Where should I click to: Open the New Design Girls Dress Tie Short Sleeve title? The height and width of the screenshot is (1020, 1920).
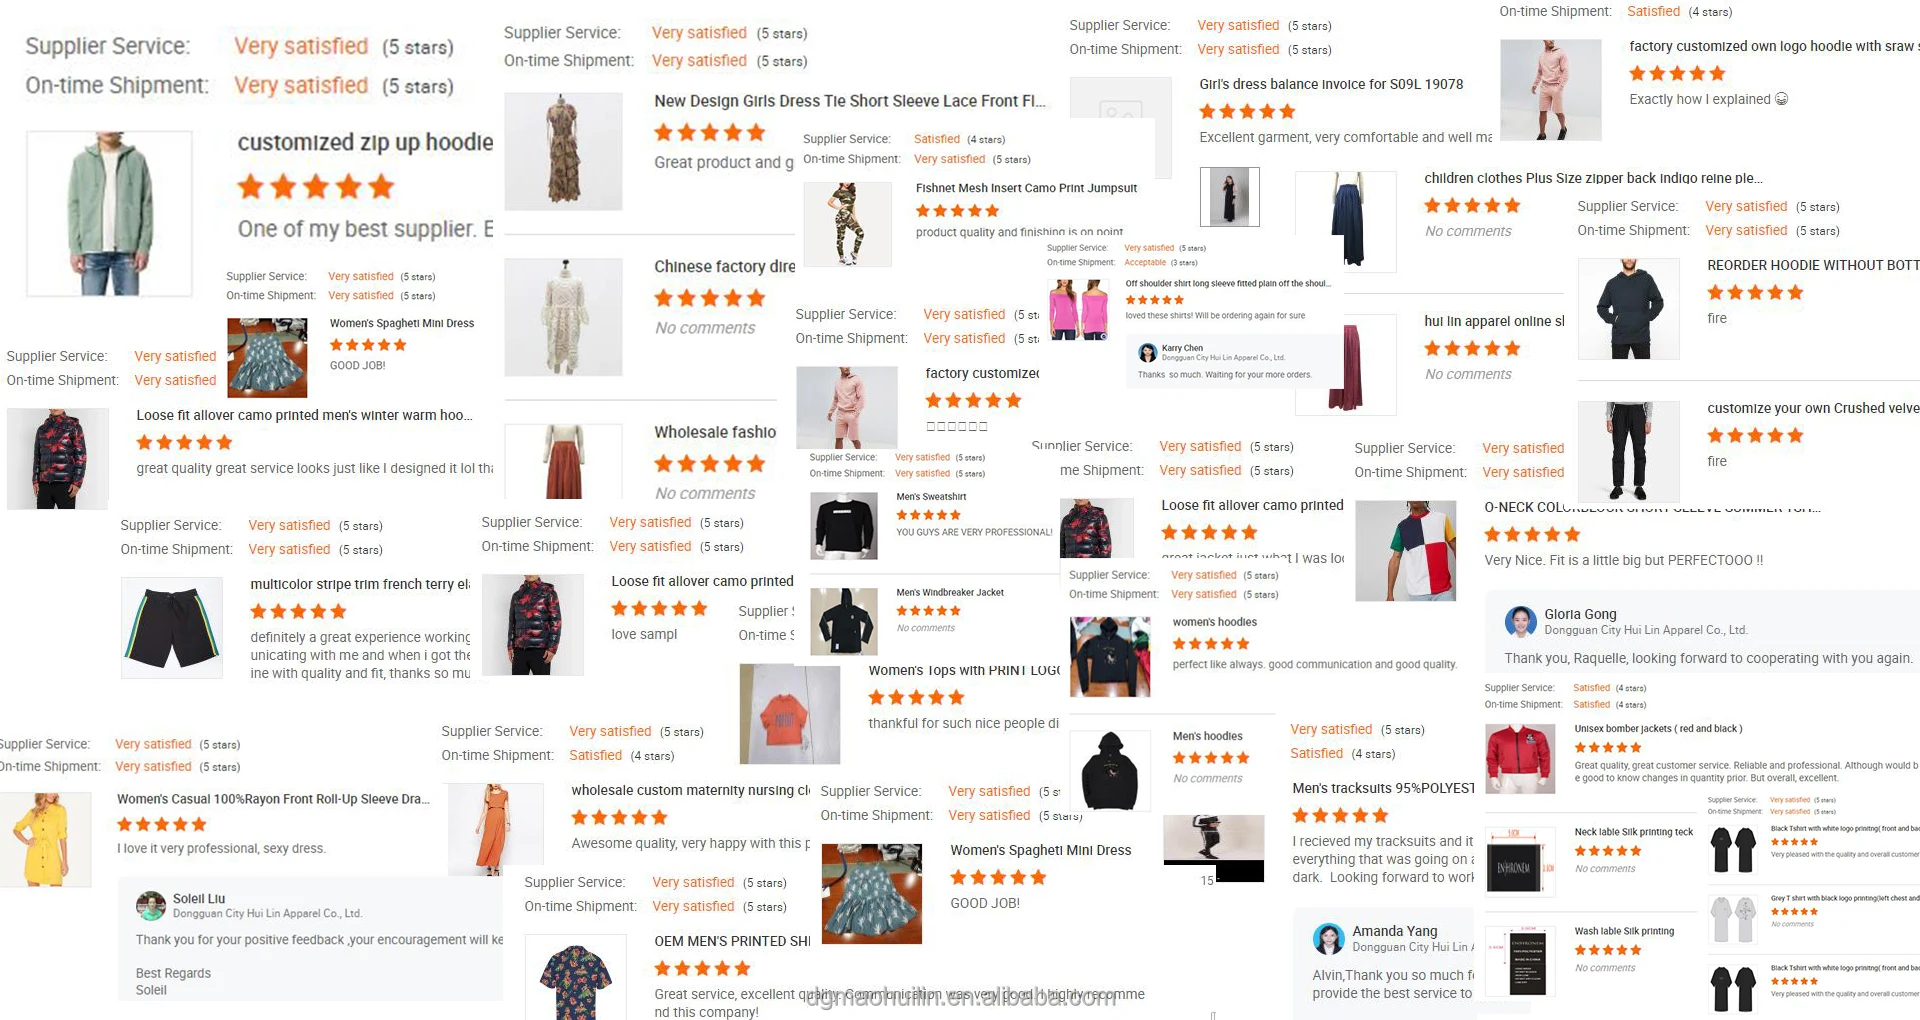(850, 101)
